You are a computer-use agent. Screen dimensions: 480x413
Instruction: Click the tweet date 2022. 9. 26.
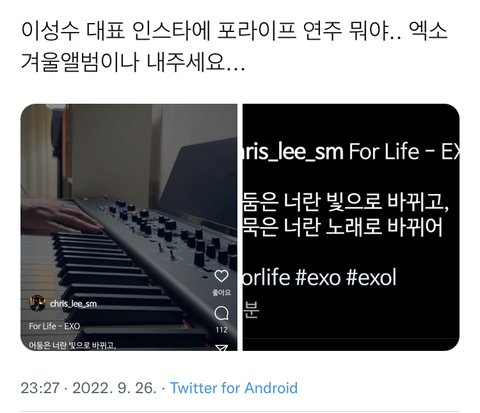pos(114,388)
